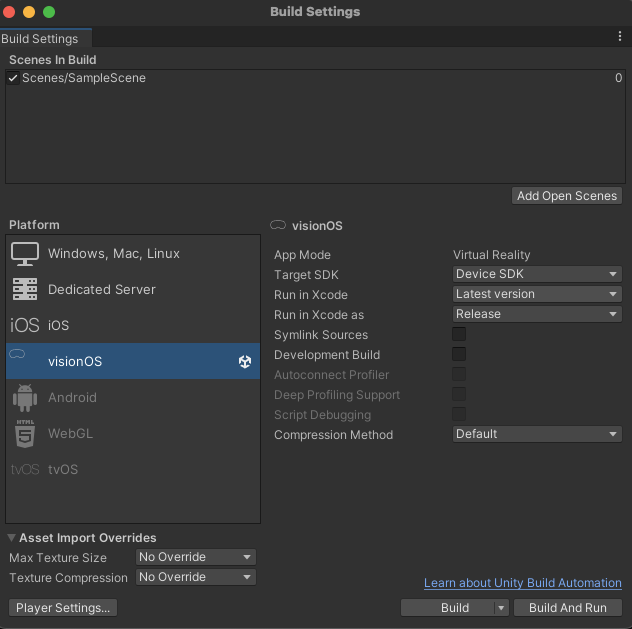The width and height of the screenshot is (632, 629).
Task: Toggle the Script Debugging checkbox
Action: (x=459, y=414)
